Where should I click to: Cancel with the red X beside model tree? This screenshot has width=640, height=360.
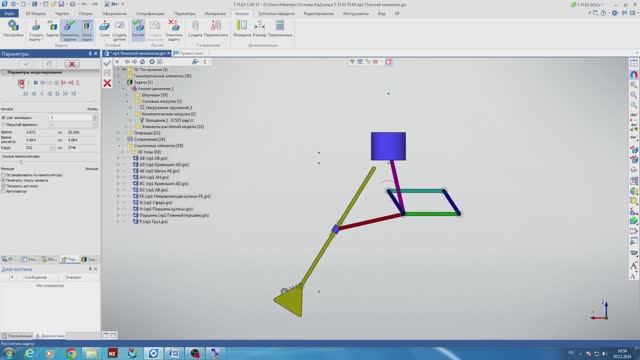(107, 83)
